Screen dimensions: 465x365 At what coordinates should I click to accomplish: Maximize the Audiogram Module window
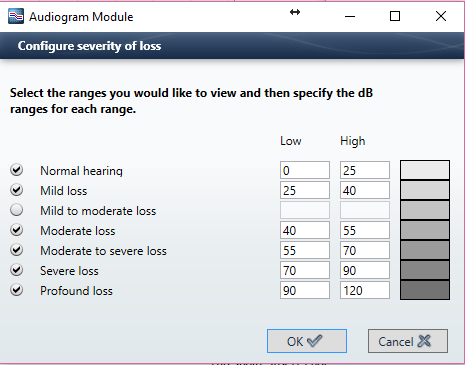pyautogui.click(x=395, y=16)
